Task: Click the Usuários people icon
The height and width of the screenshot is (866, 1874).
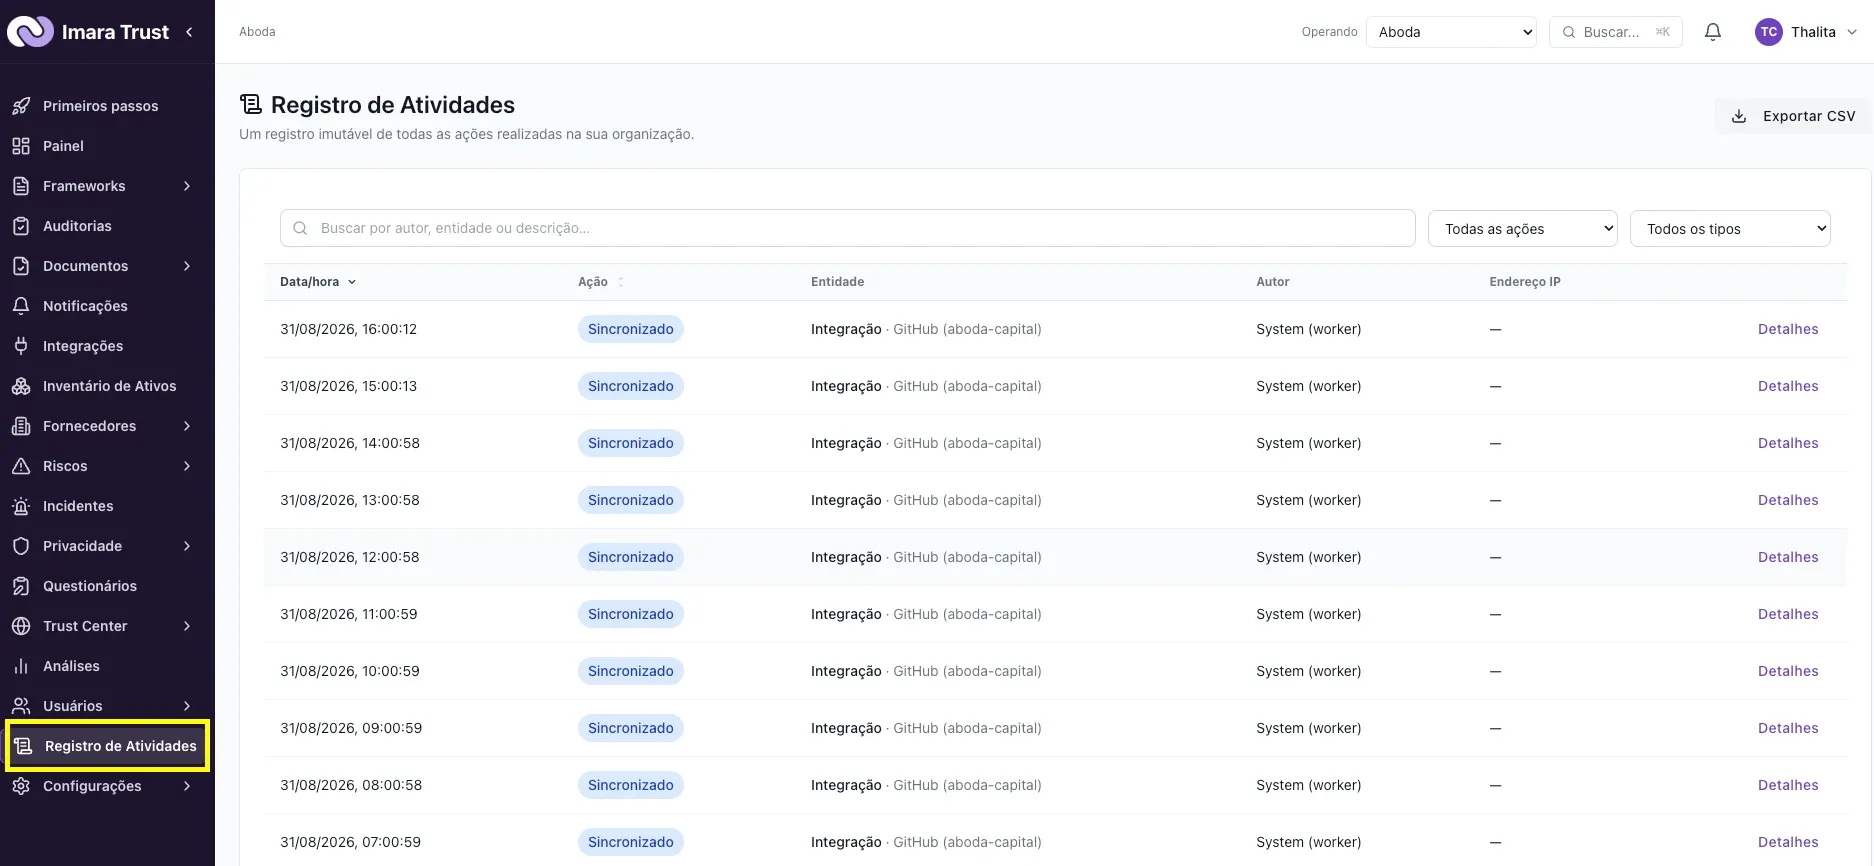Action: [x=21, y=706]
